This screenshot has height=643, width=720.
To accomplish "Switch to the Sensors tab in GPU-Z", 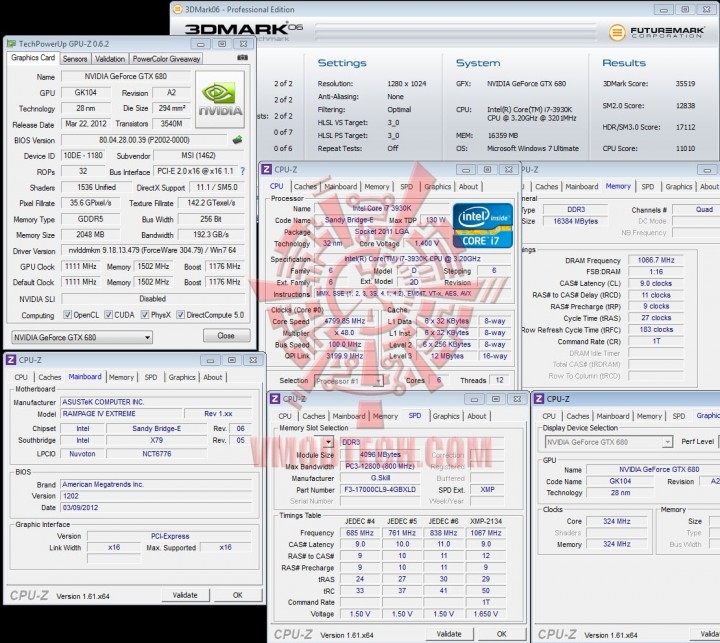I will tap(75, 59).
